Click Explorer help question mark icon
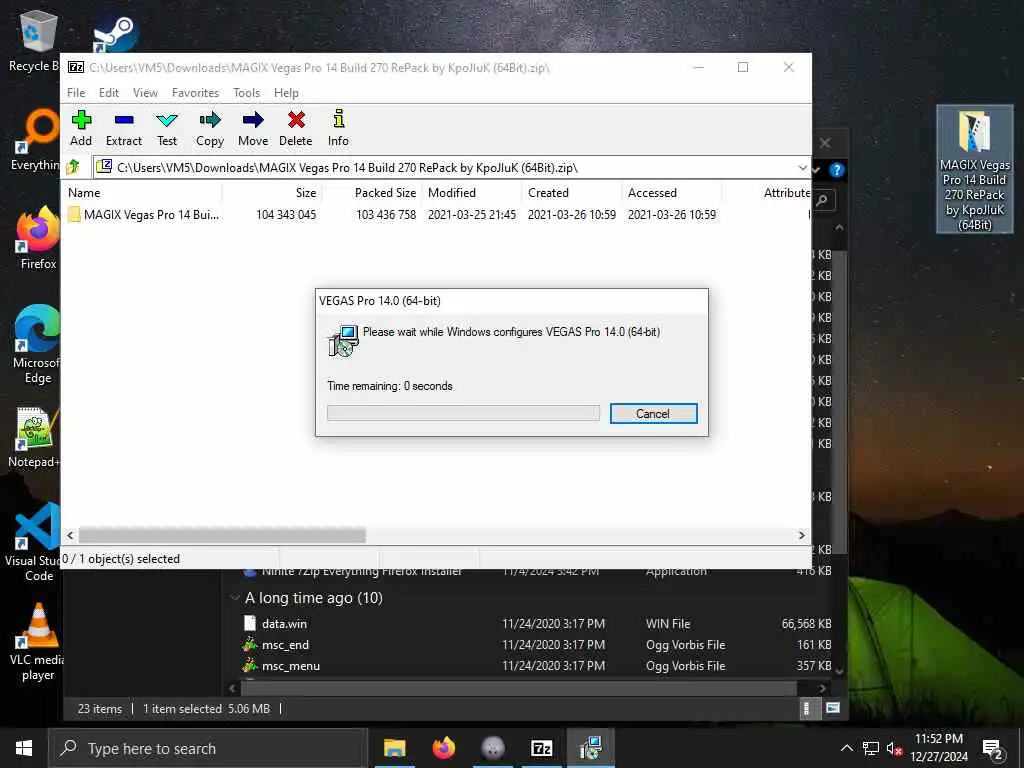The image size is (1024, 768). (x=837, y=170)
